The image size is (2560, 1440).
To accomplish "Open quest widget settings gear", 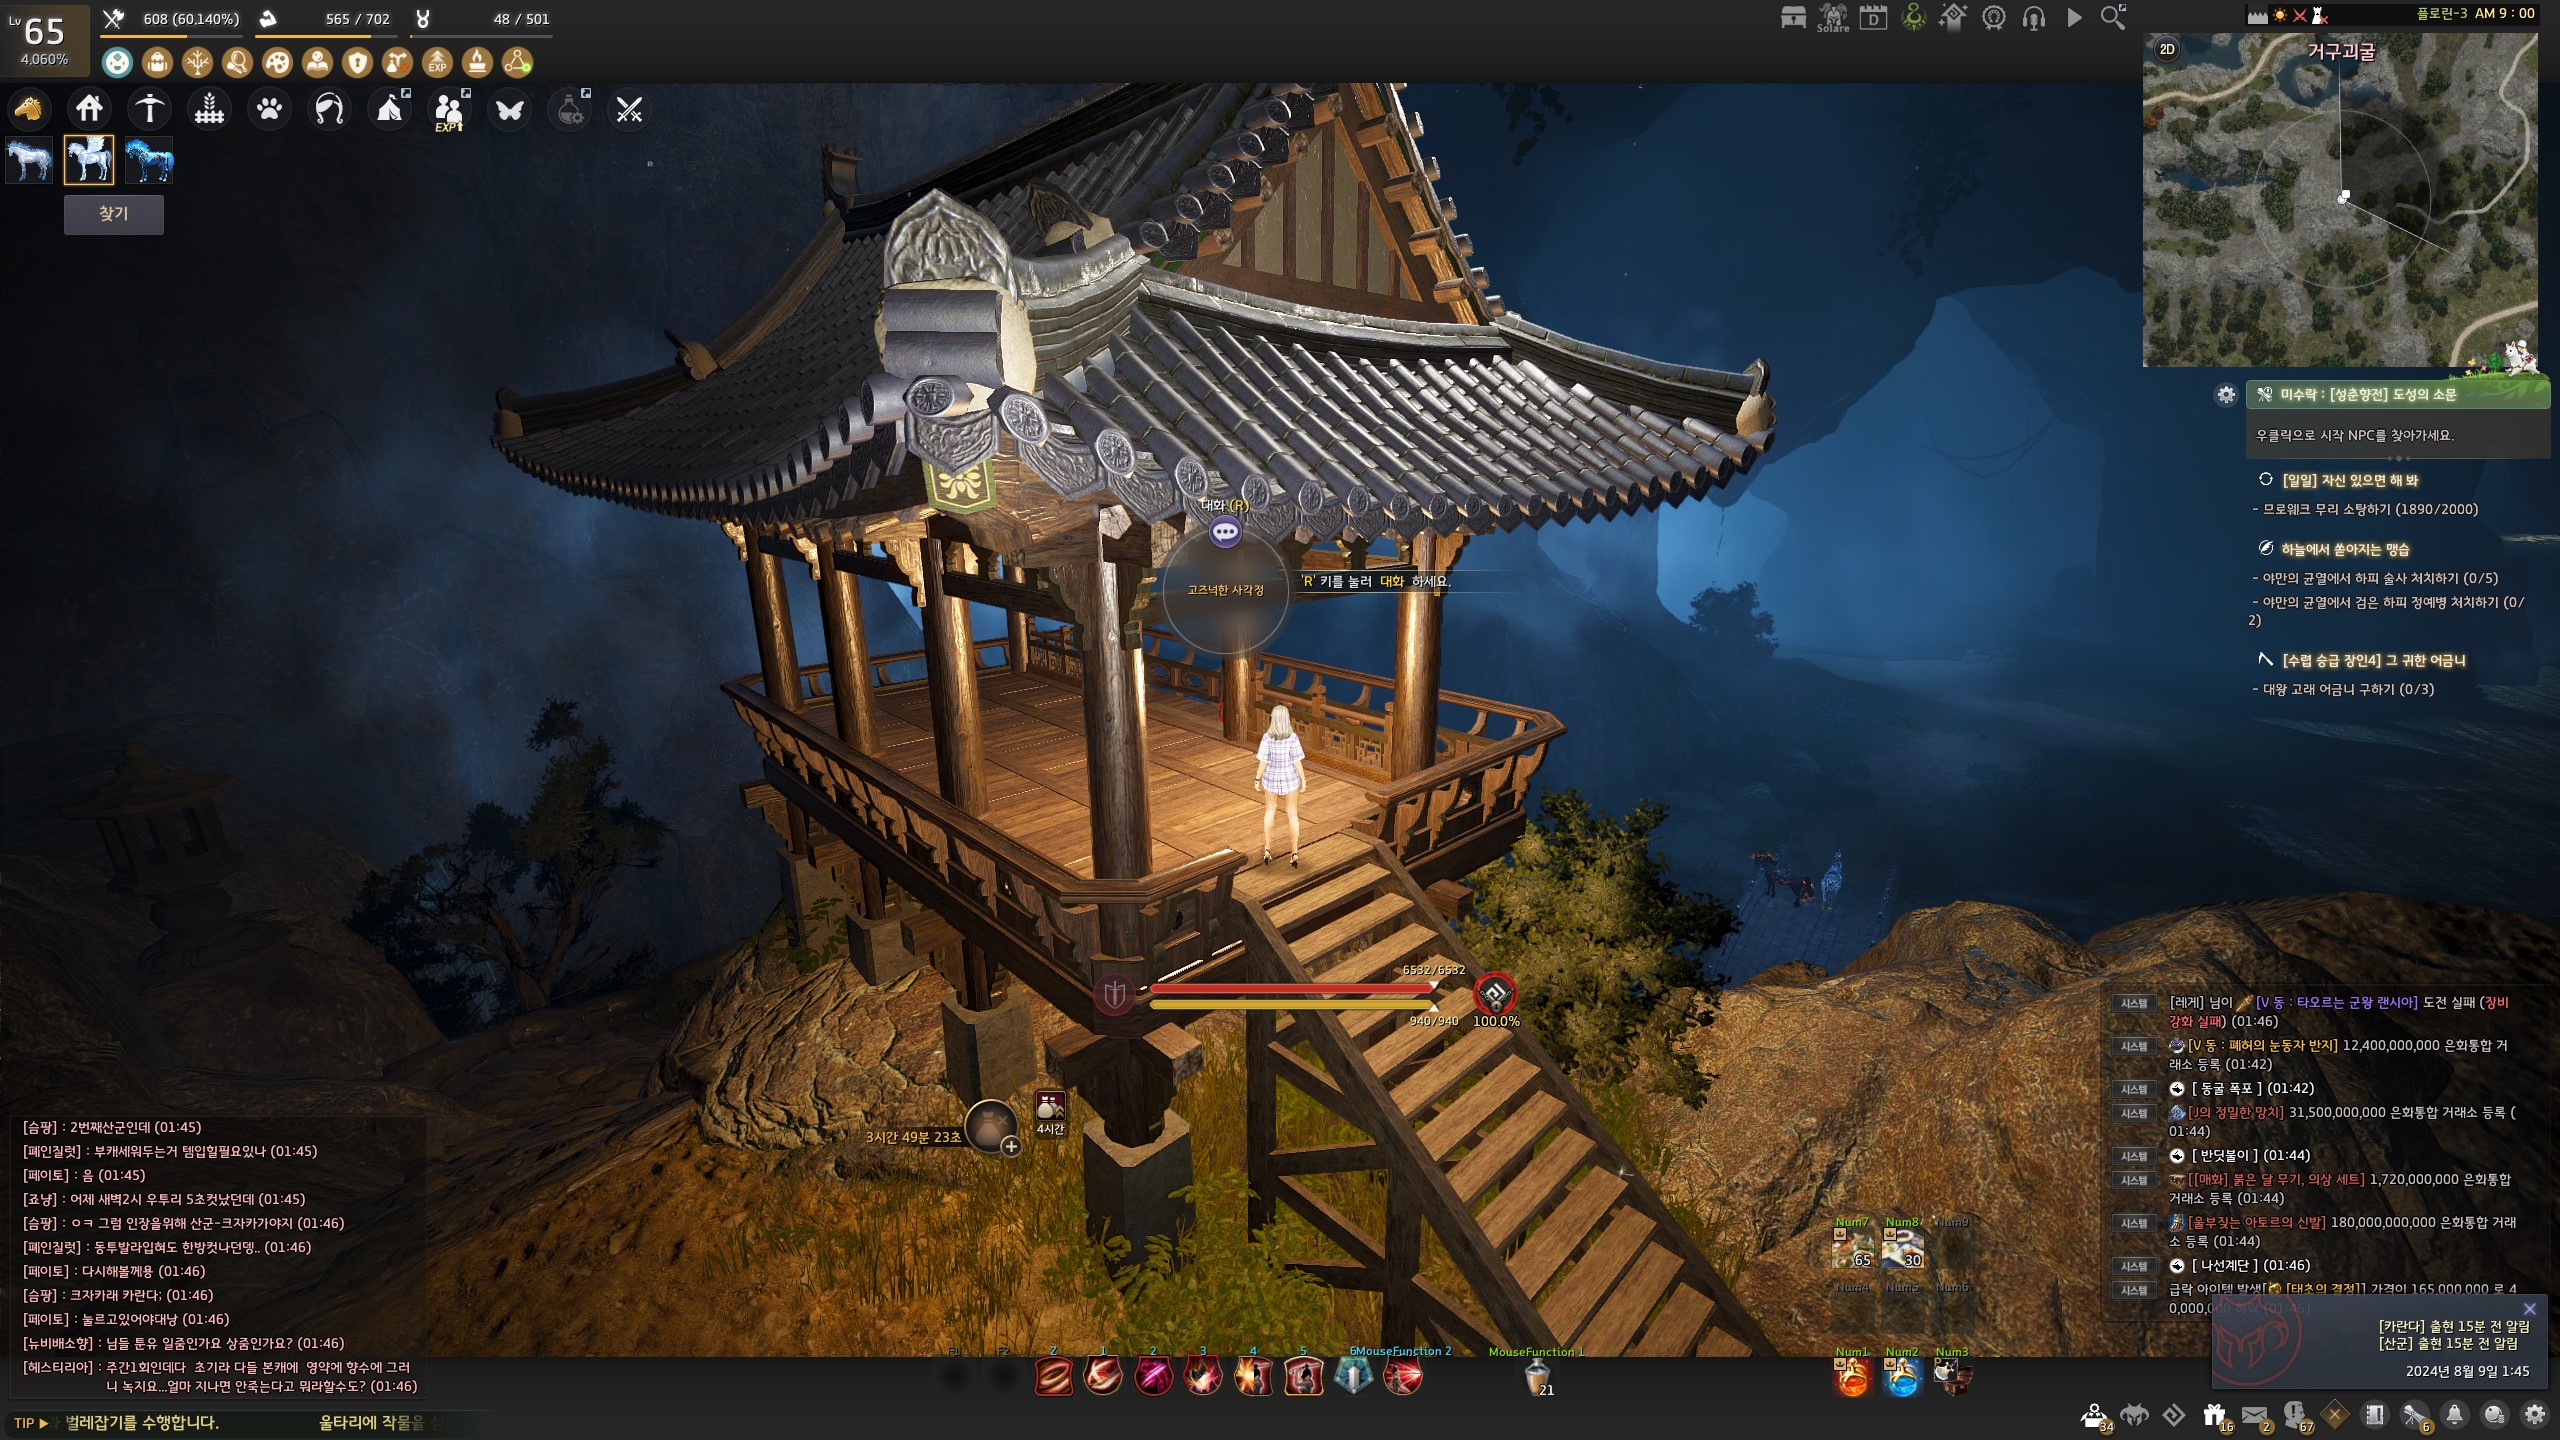I will pyautogui.click(x=2226, y=395).
